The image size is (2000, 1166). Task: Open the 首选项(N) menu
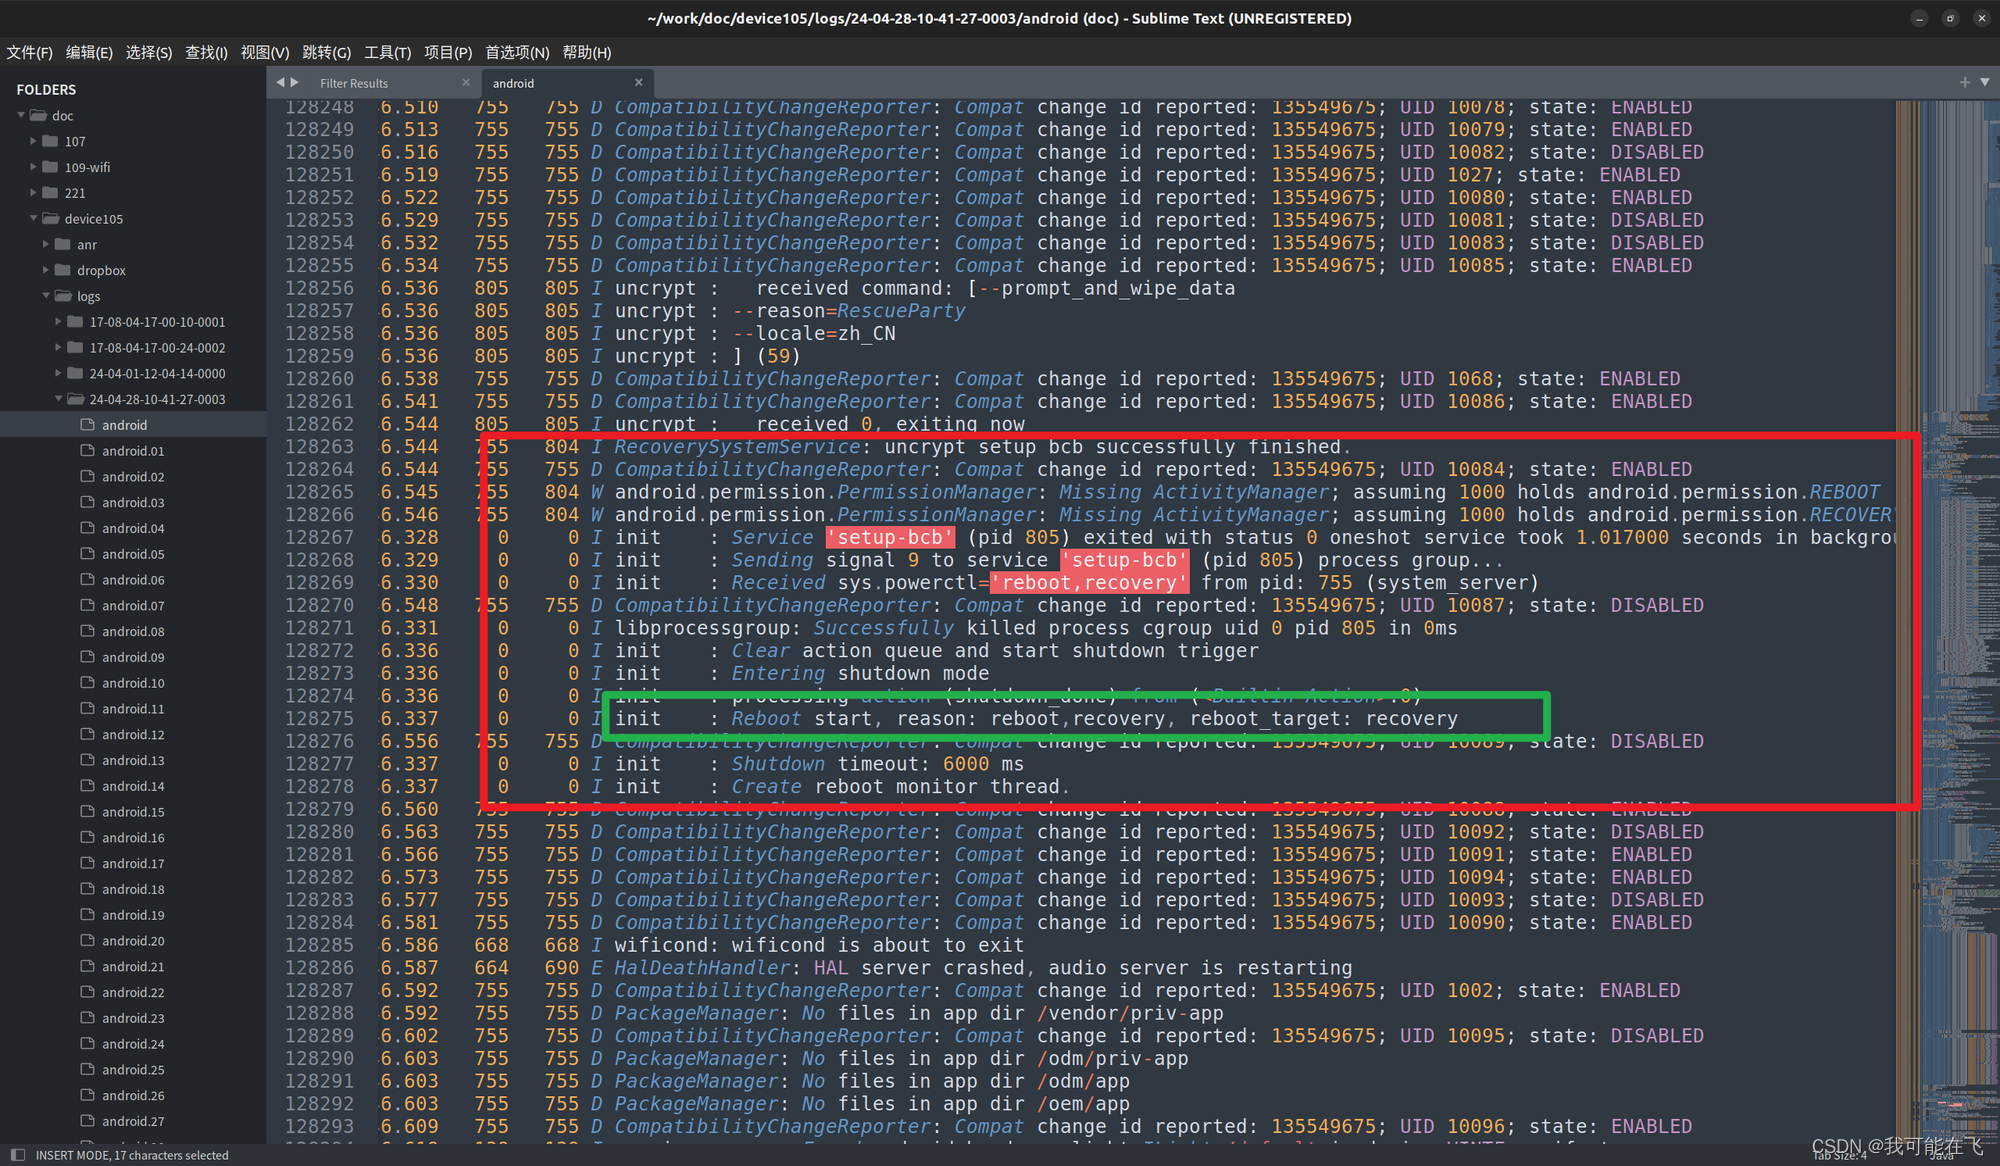click(x=516, y=52)
